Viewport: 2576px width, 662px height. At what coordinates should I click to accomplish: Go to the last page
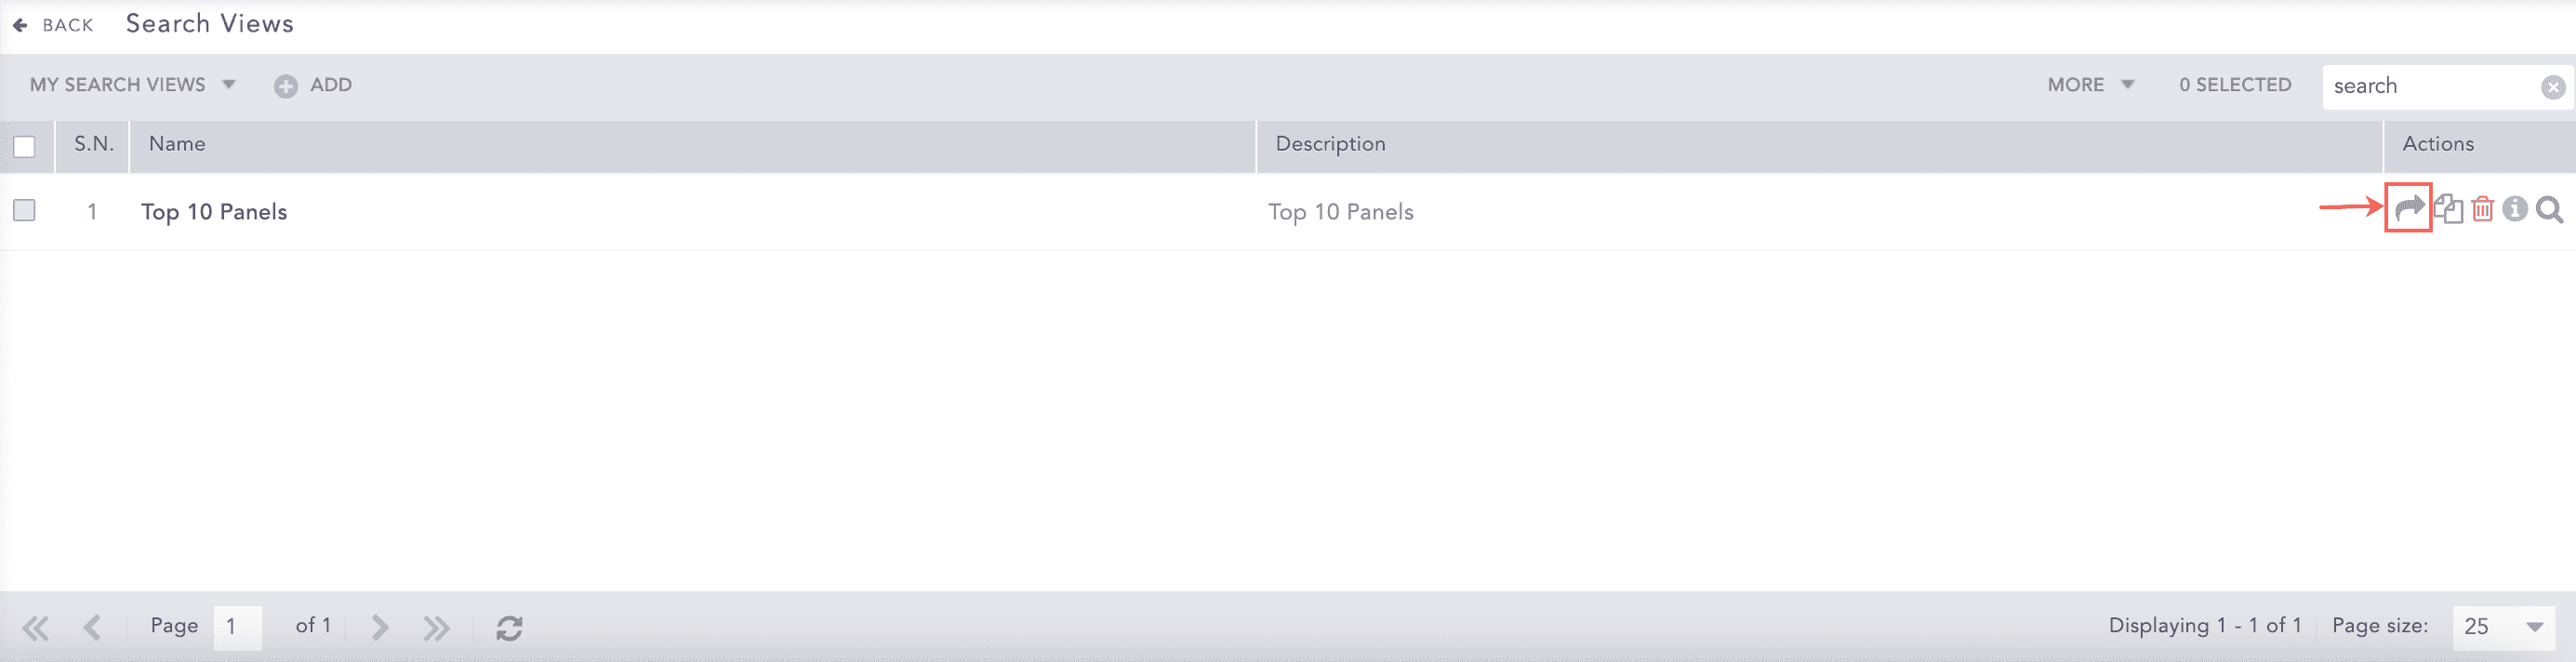(436, 628)
